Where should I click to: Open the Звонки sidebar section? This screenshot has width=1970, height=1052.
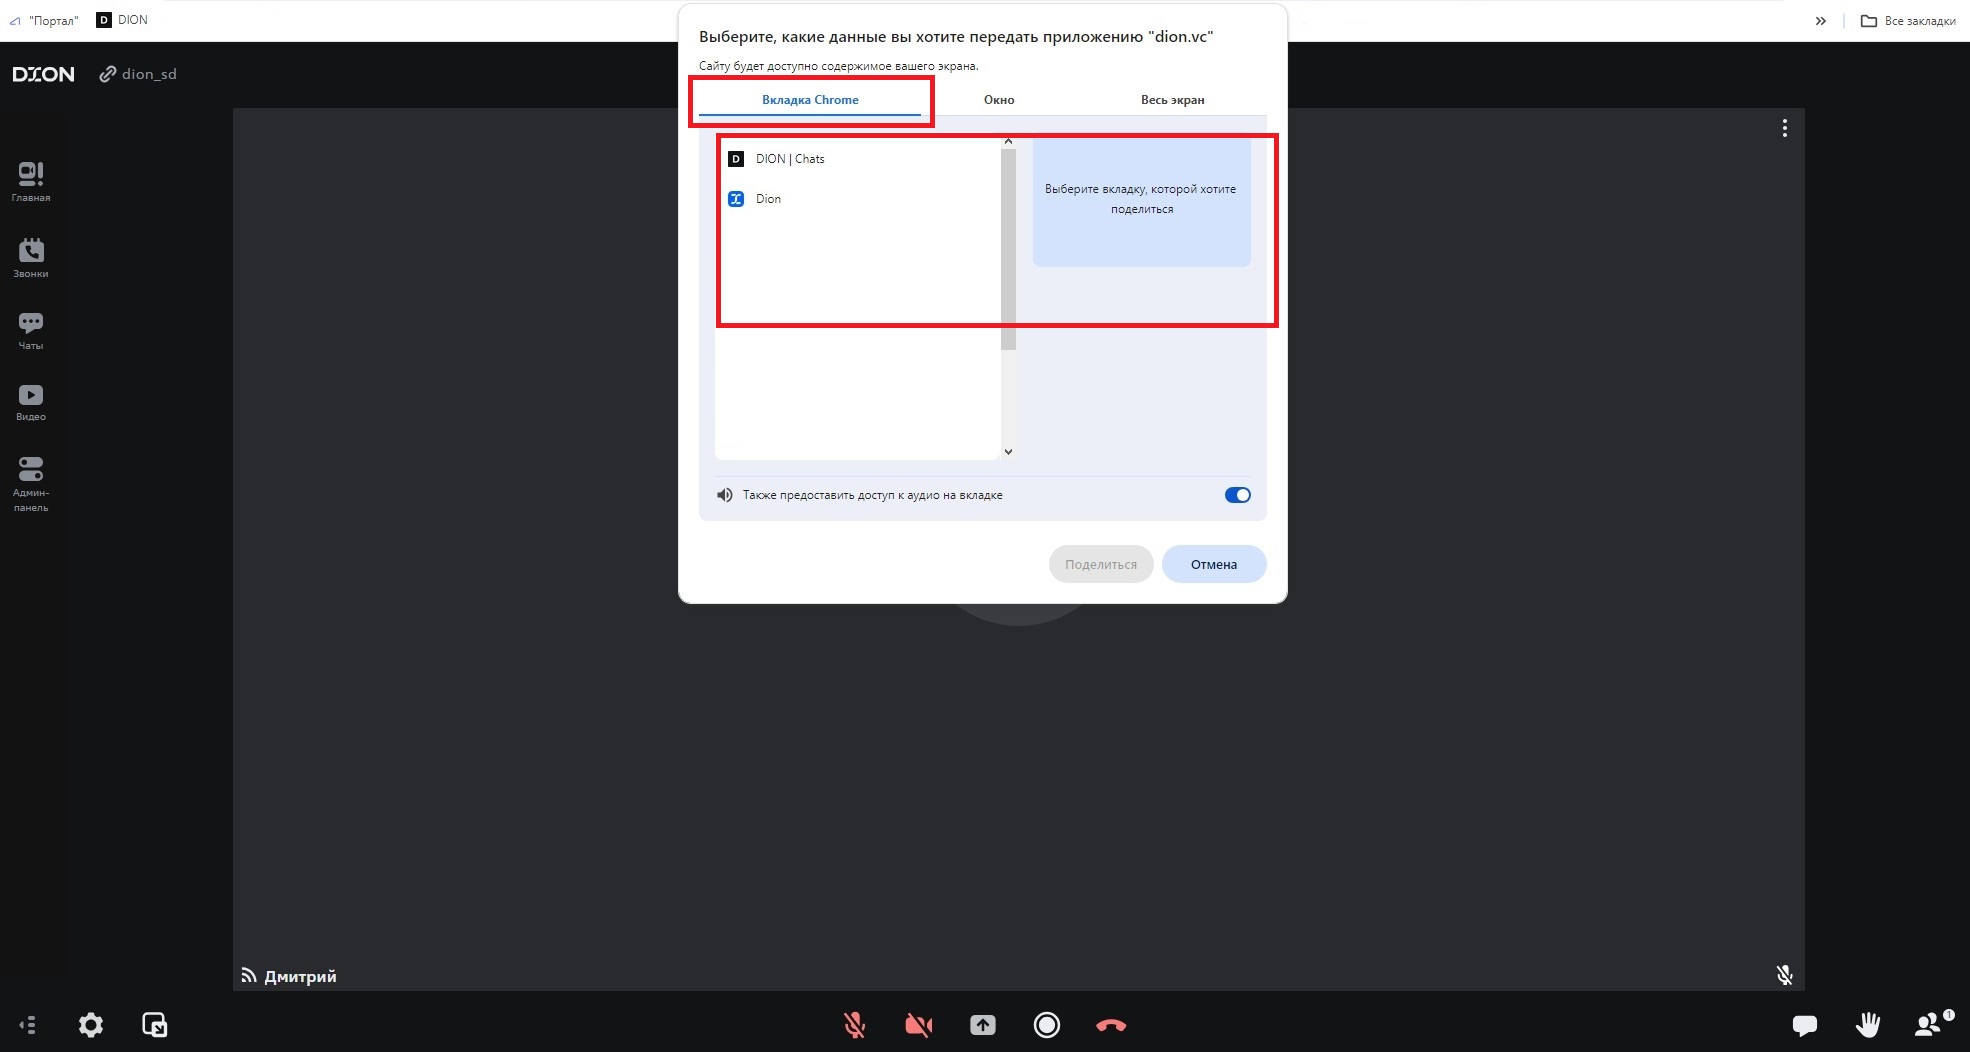(x=31, y=257)
